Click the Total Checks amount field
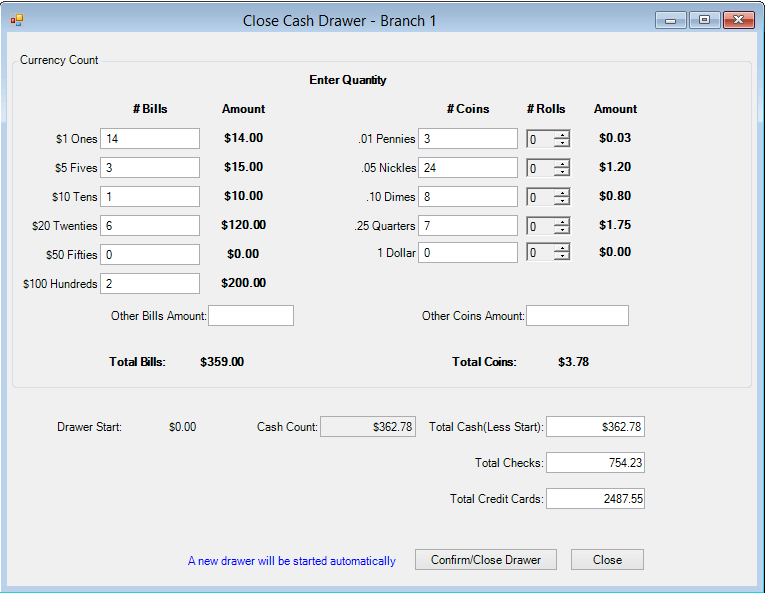 (x=595, y=463)
